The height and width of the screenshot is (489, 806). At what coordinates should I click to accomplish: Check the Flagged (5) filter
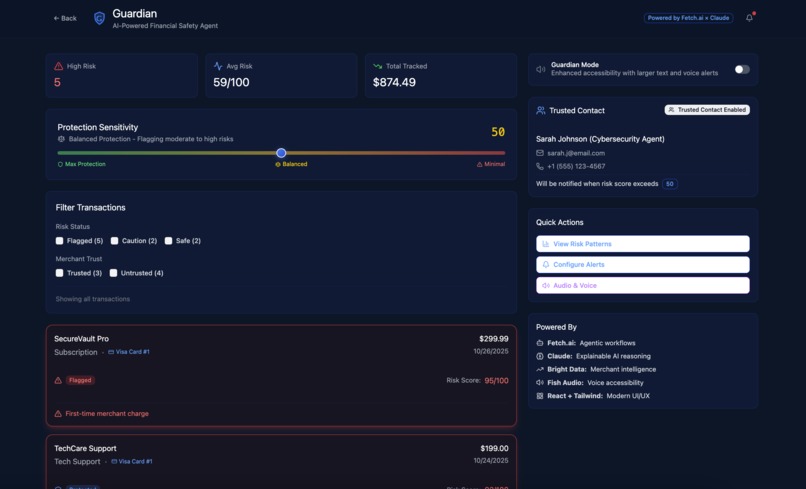60,241
